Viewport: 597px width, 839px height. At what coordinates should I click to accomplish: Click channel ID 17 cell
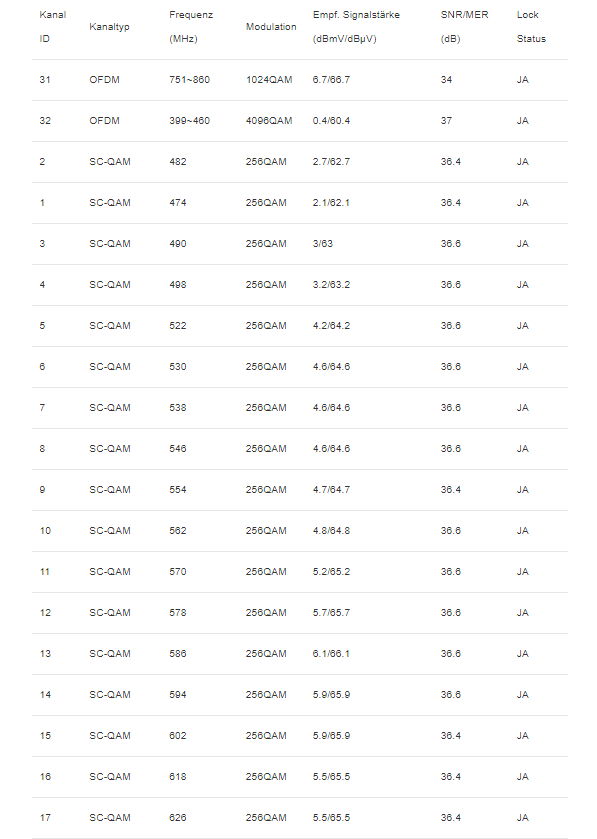(x=45, y=818)
